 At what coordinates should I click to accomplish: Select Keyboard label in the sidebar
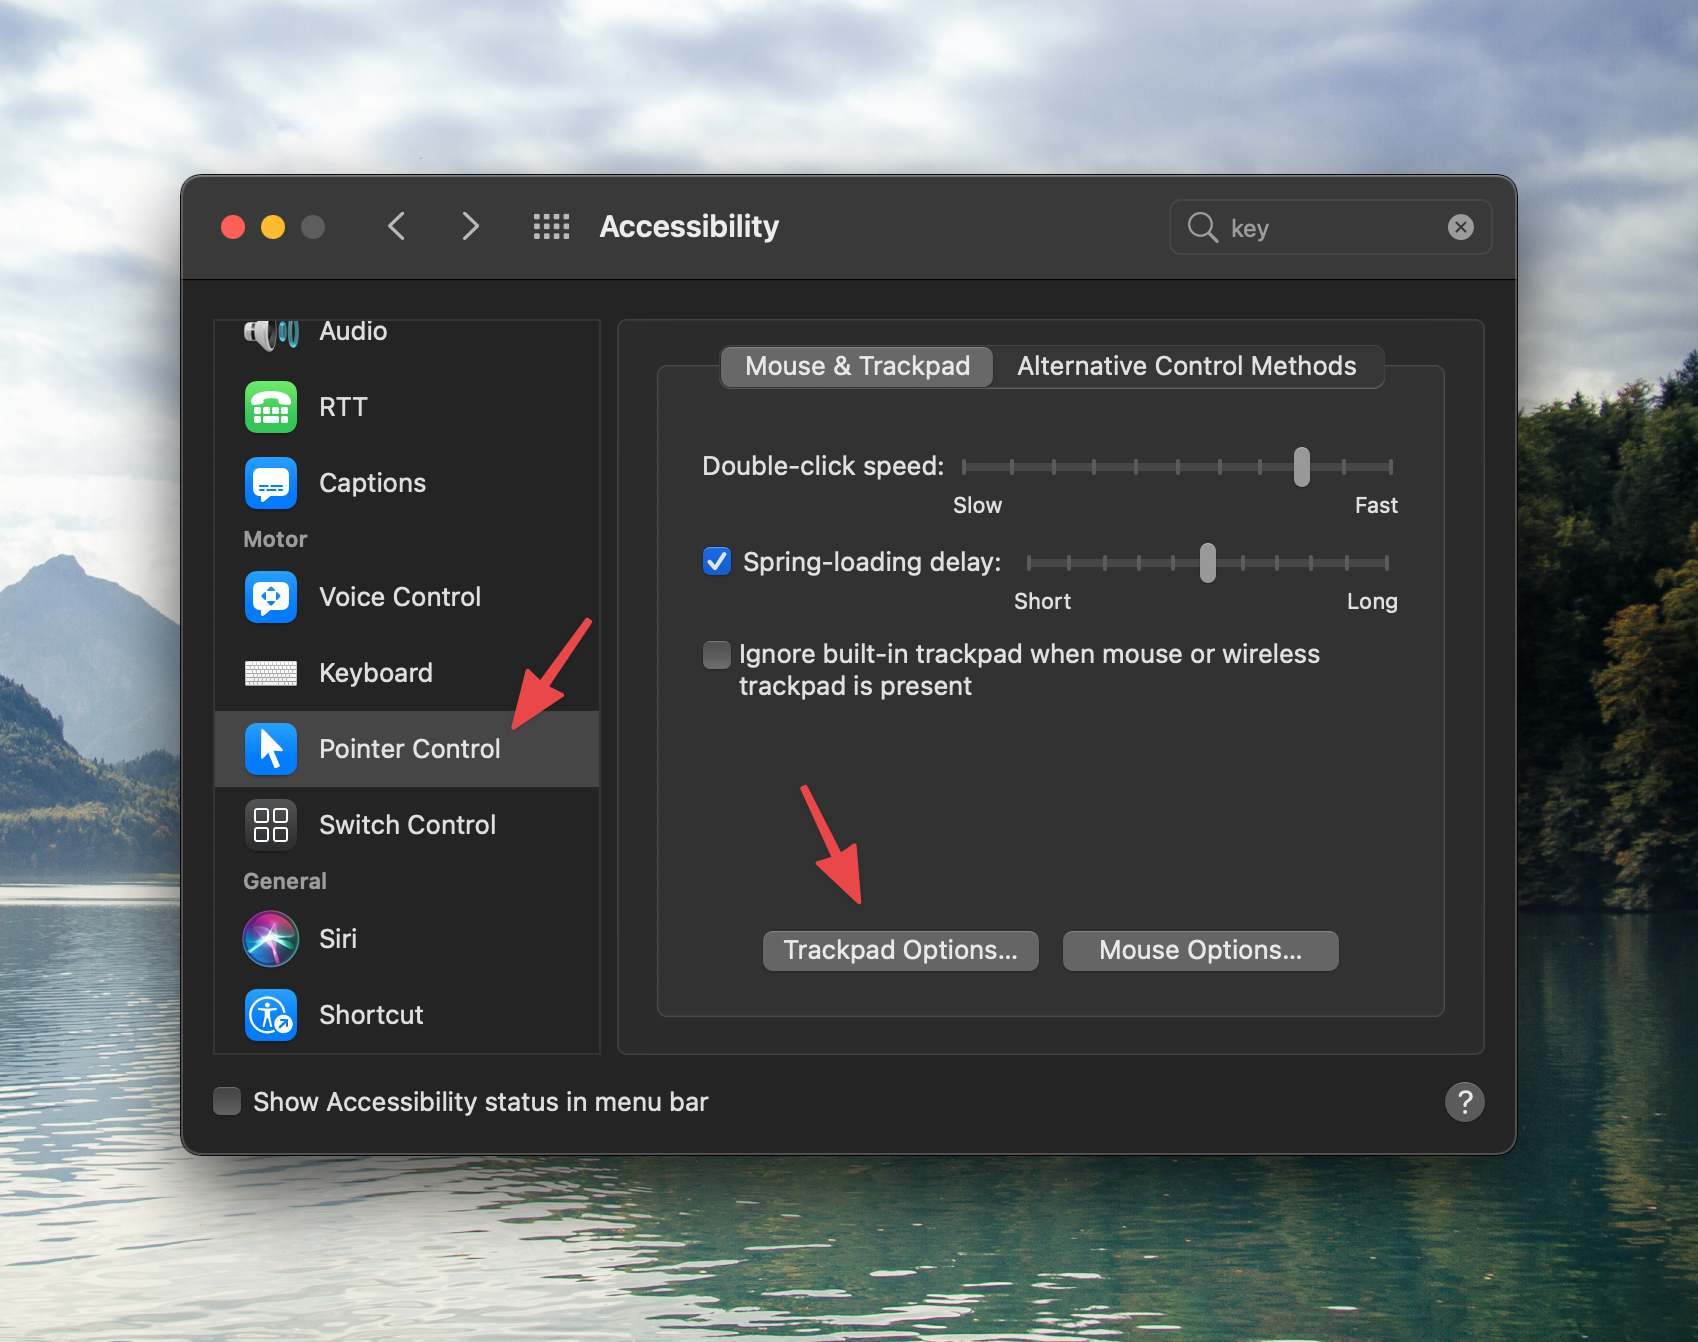[x=376, y=673]
